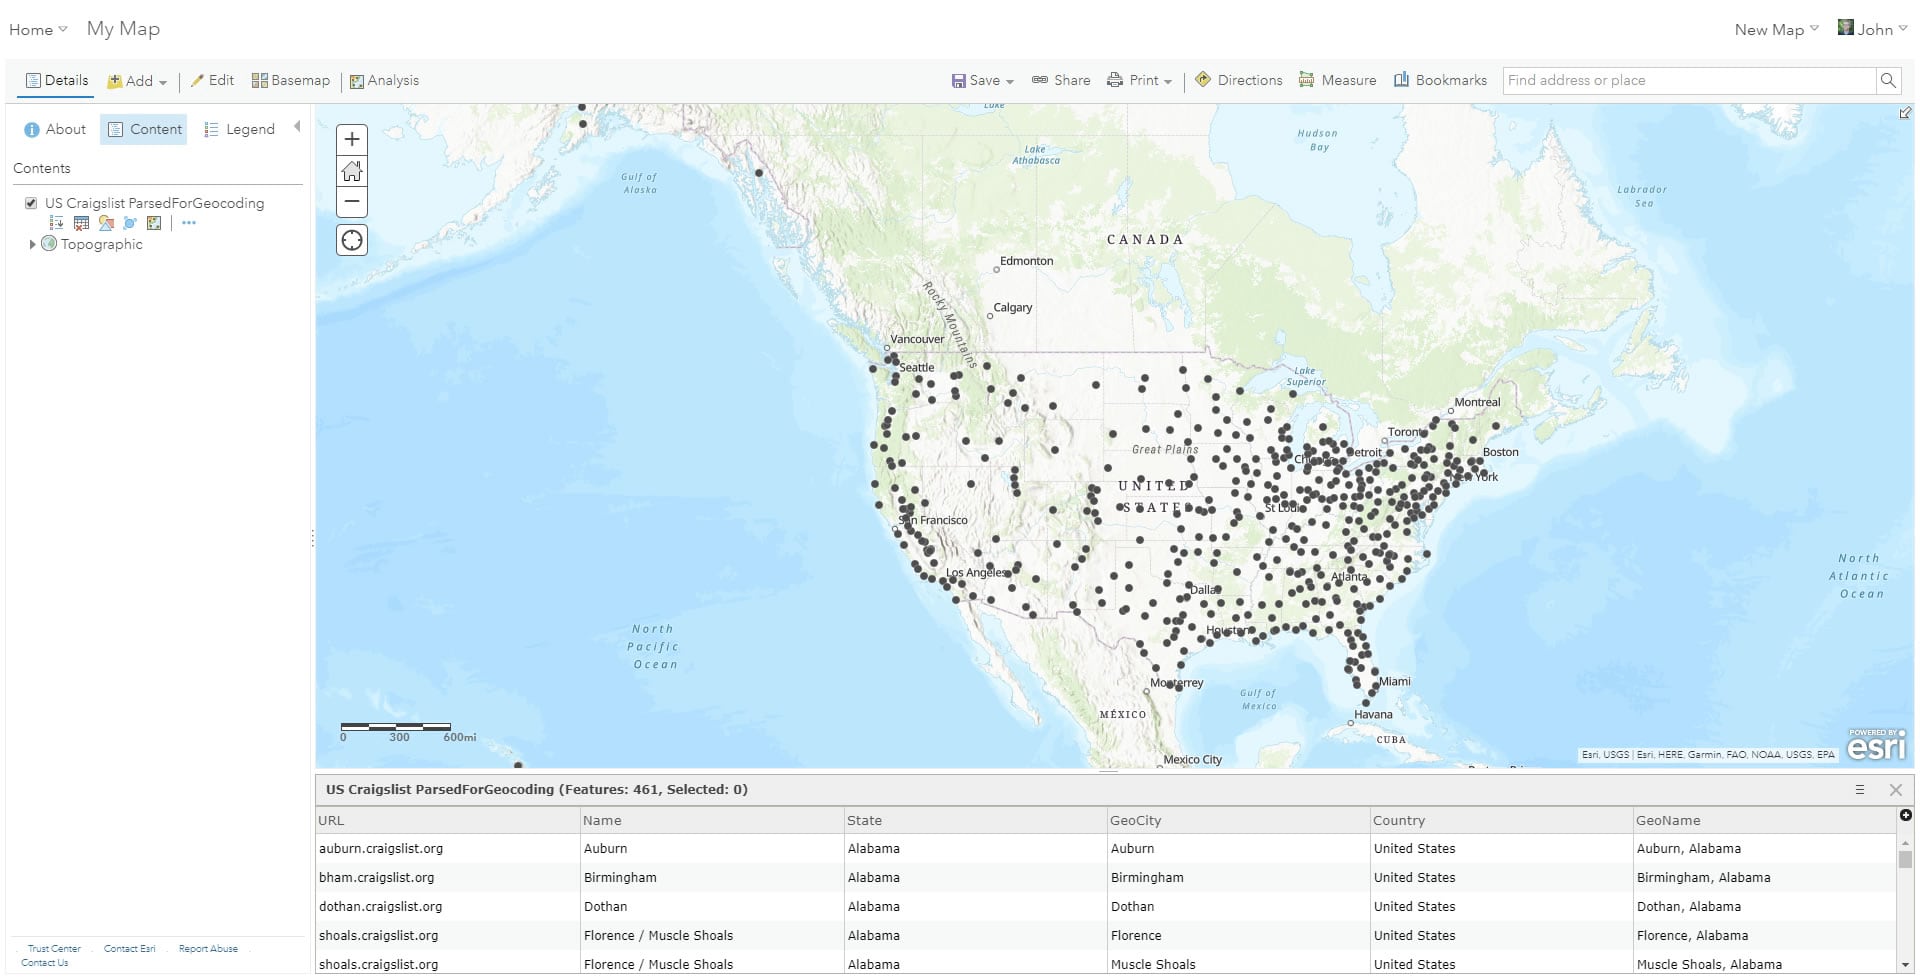Open the John user account menu
The width and height of the screenshot is (1920, 978).
pos(1872,29)
